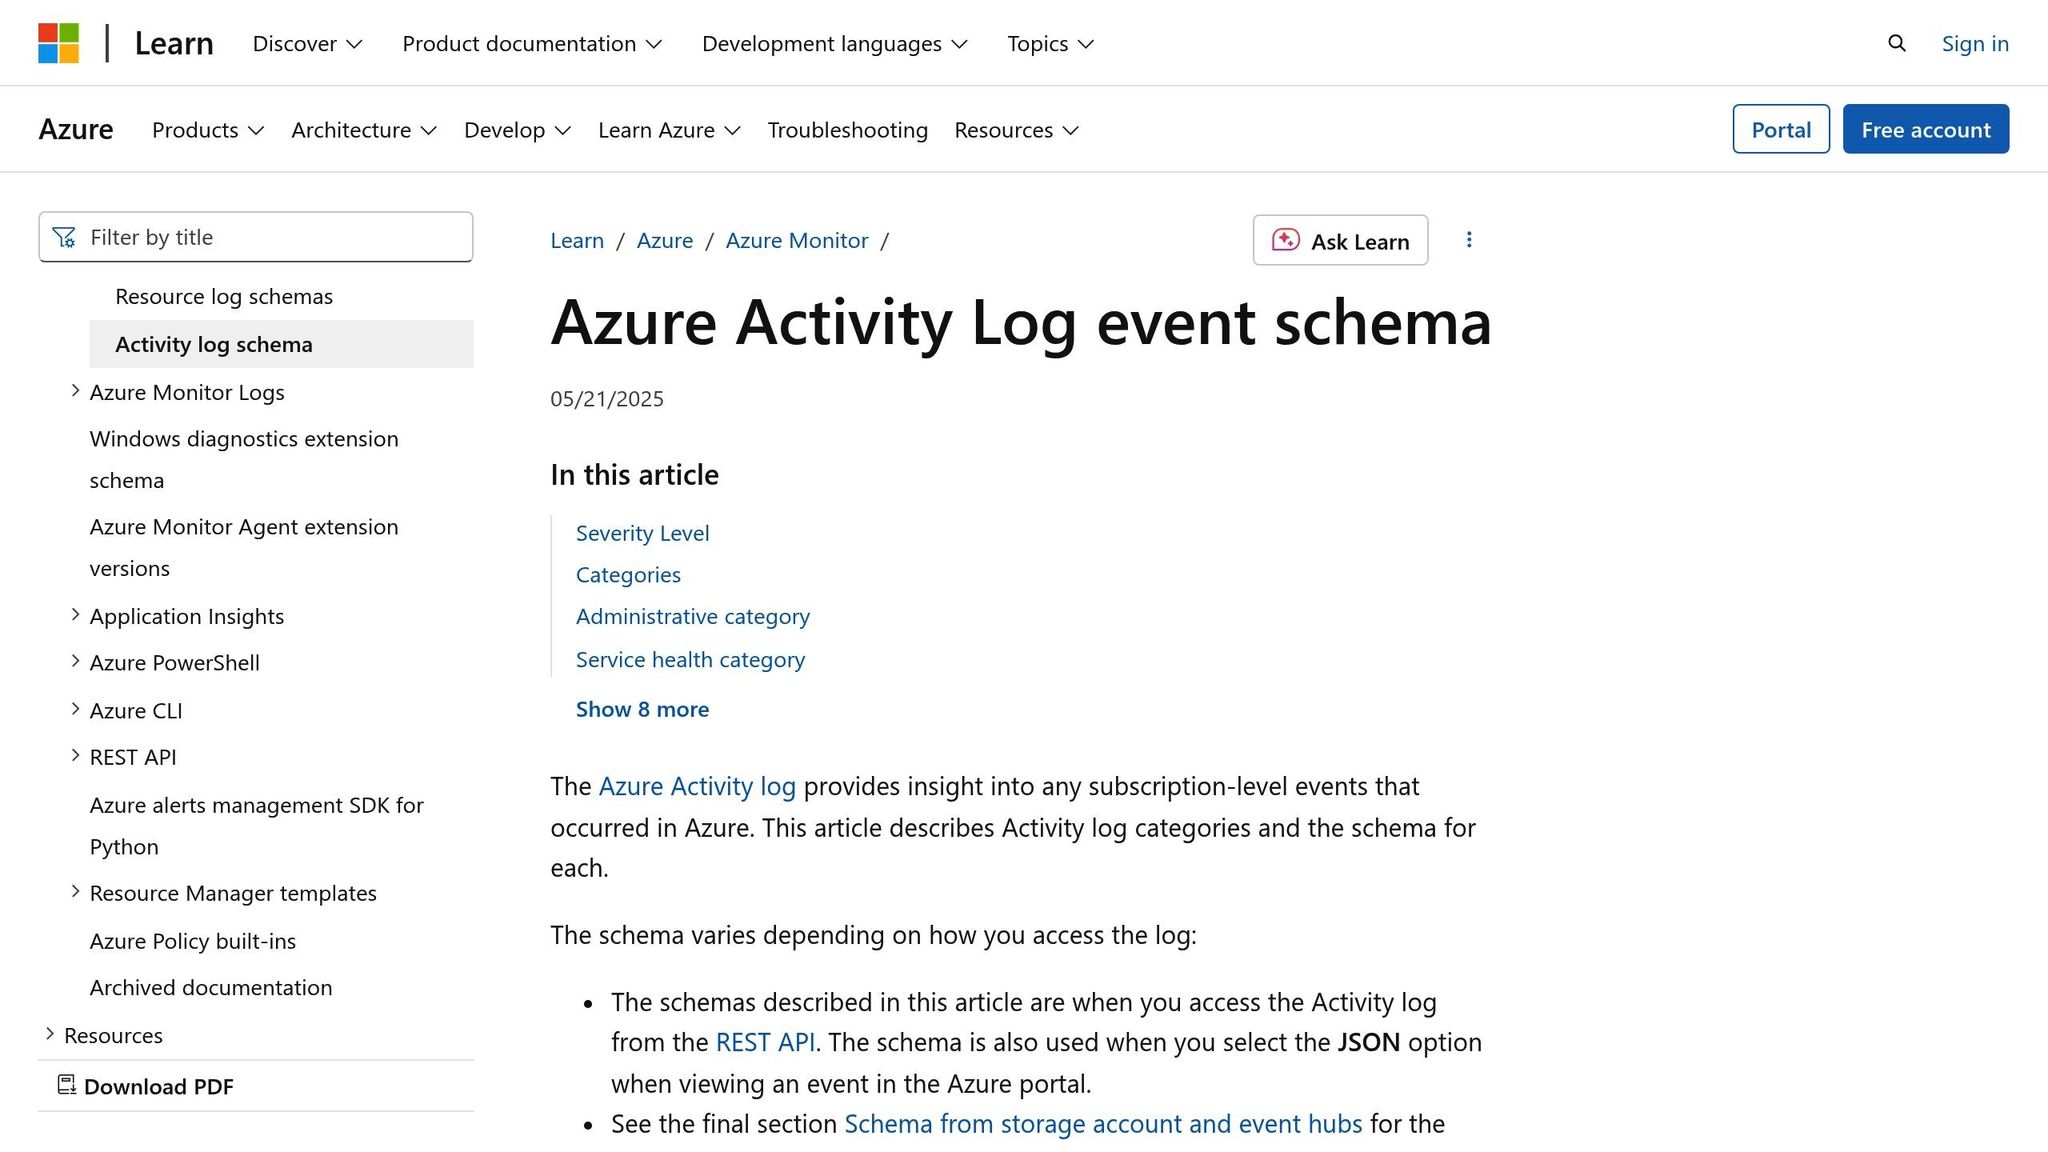This screenshot has width=2048, height=1152.
Task: Focus the Filter by title field
Action: (x=256, y=237)
